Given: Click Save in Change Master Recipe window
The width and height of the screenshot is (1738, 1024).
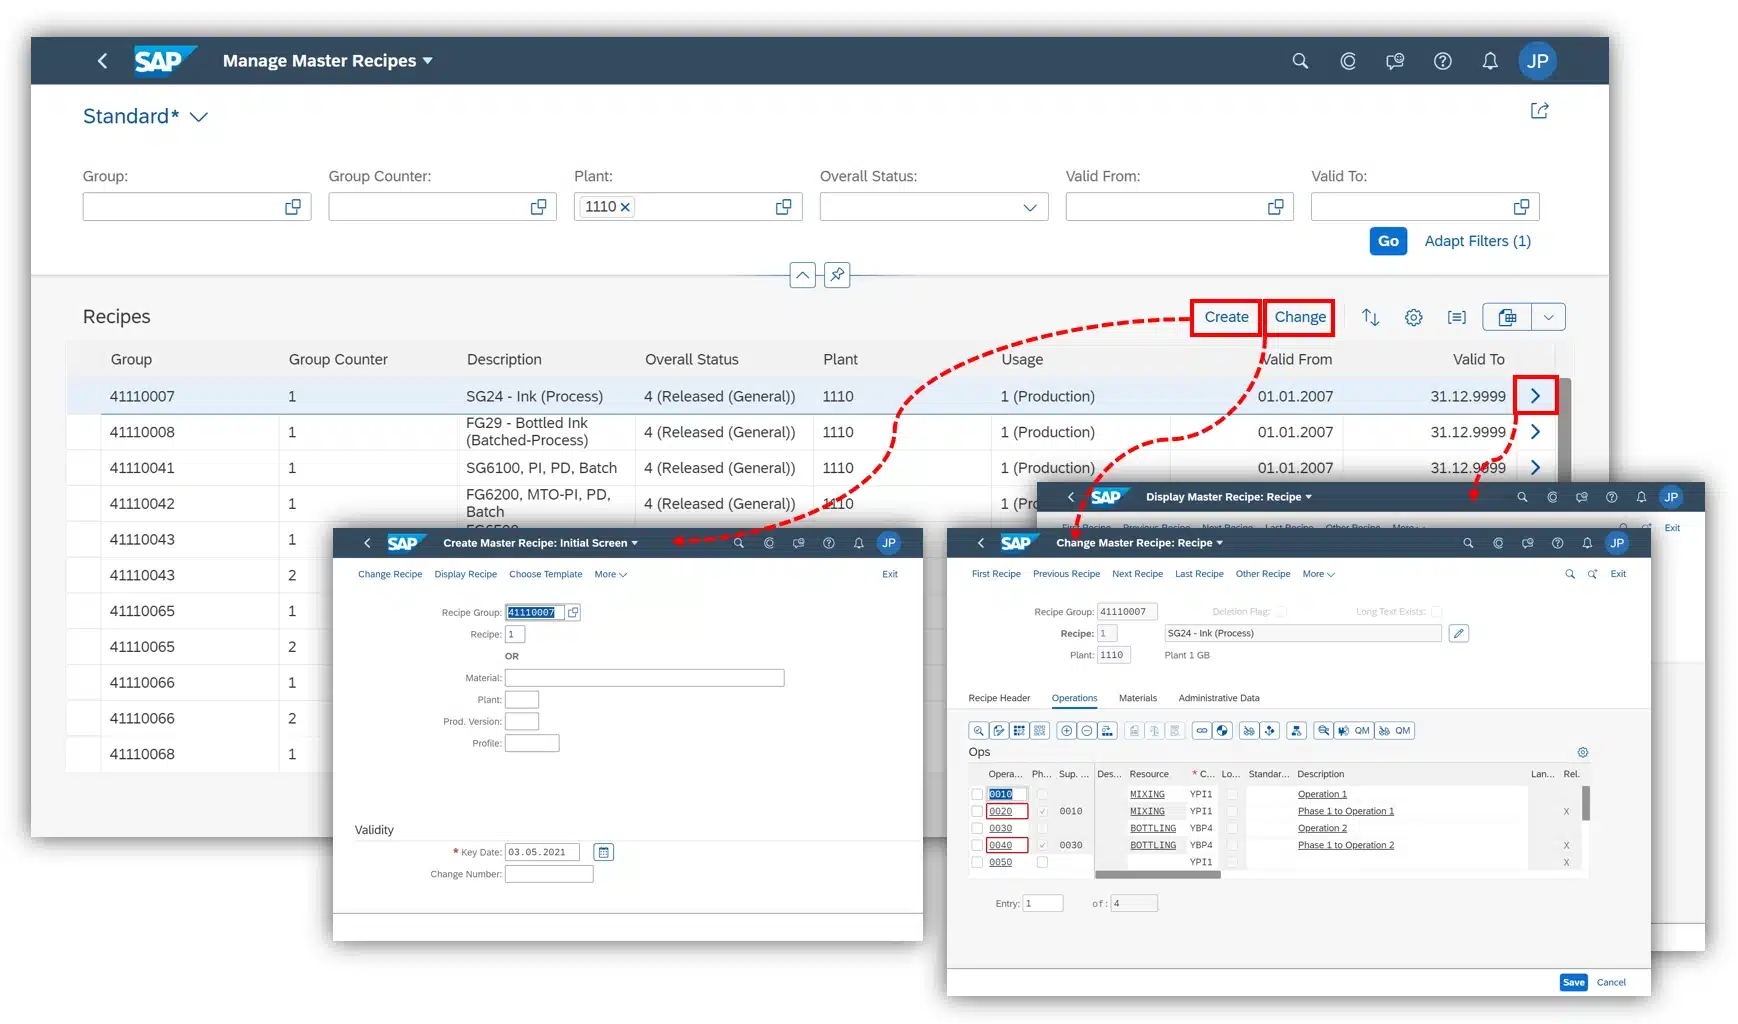Looking at the screenshot, I should click(x=1573, y=982).
